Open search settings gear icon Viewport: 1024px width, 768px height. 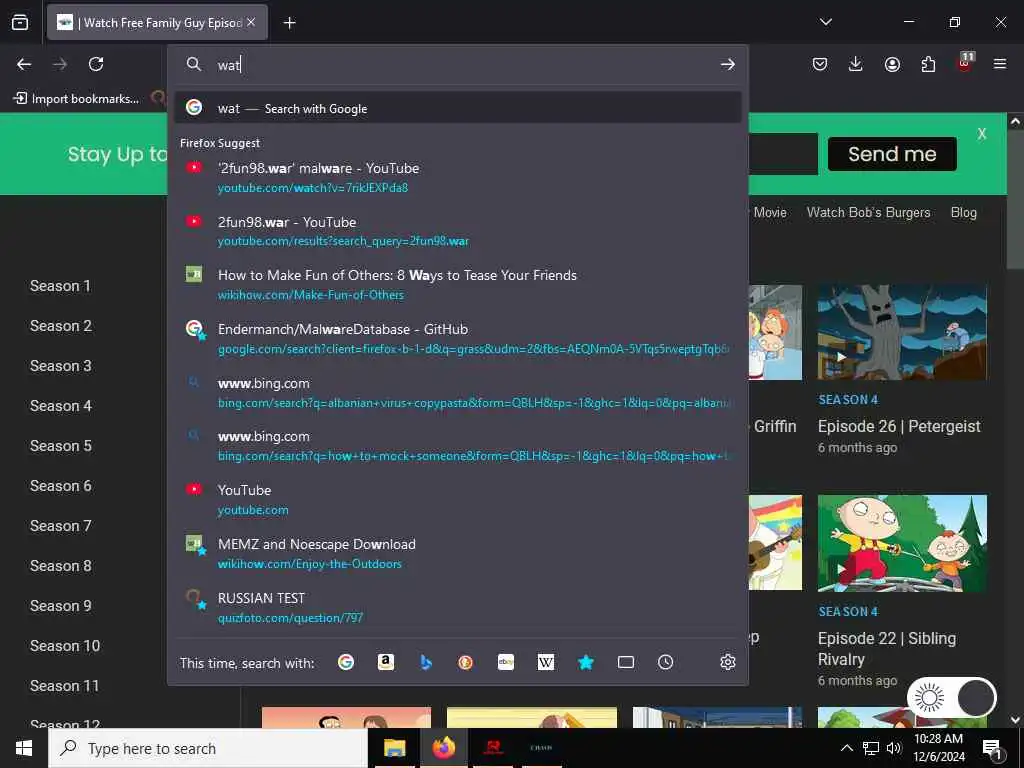(728, 662)
